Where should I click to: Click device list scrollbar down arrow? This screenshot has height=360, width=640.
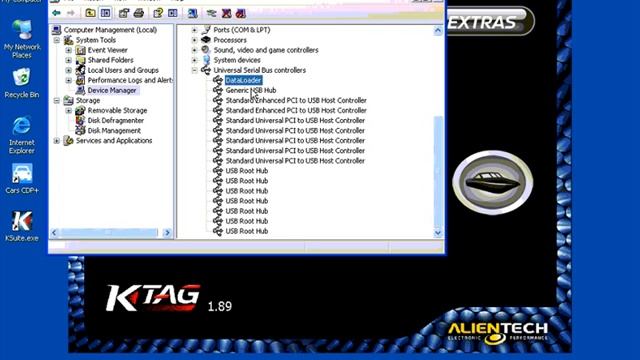(x=438, y=233)
